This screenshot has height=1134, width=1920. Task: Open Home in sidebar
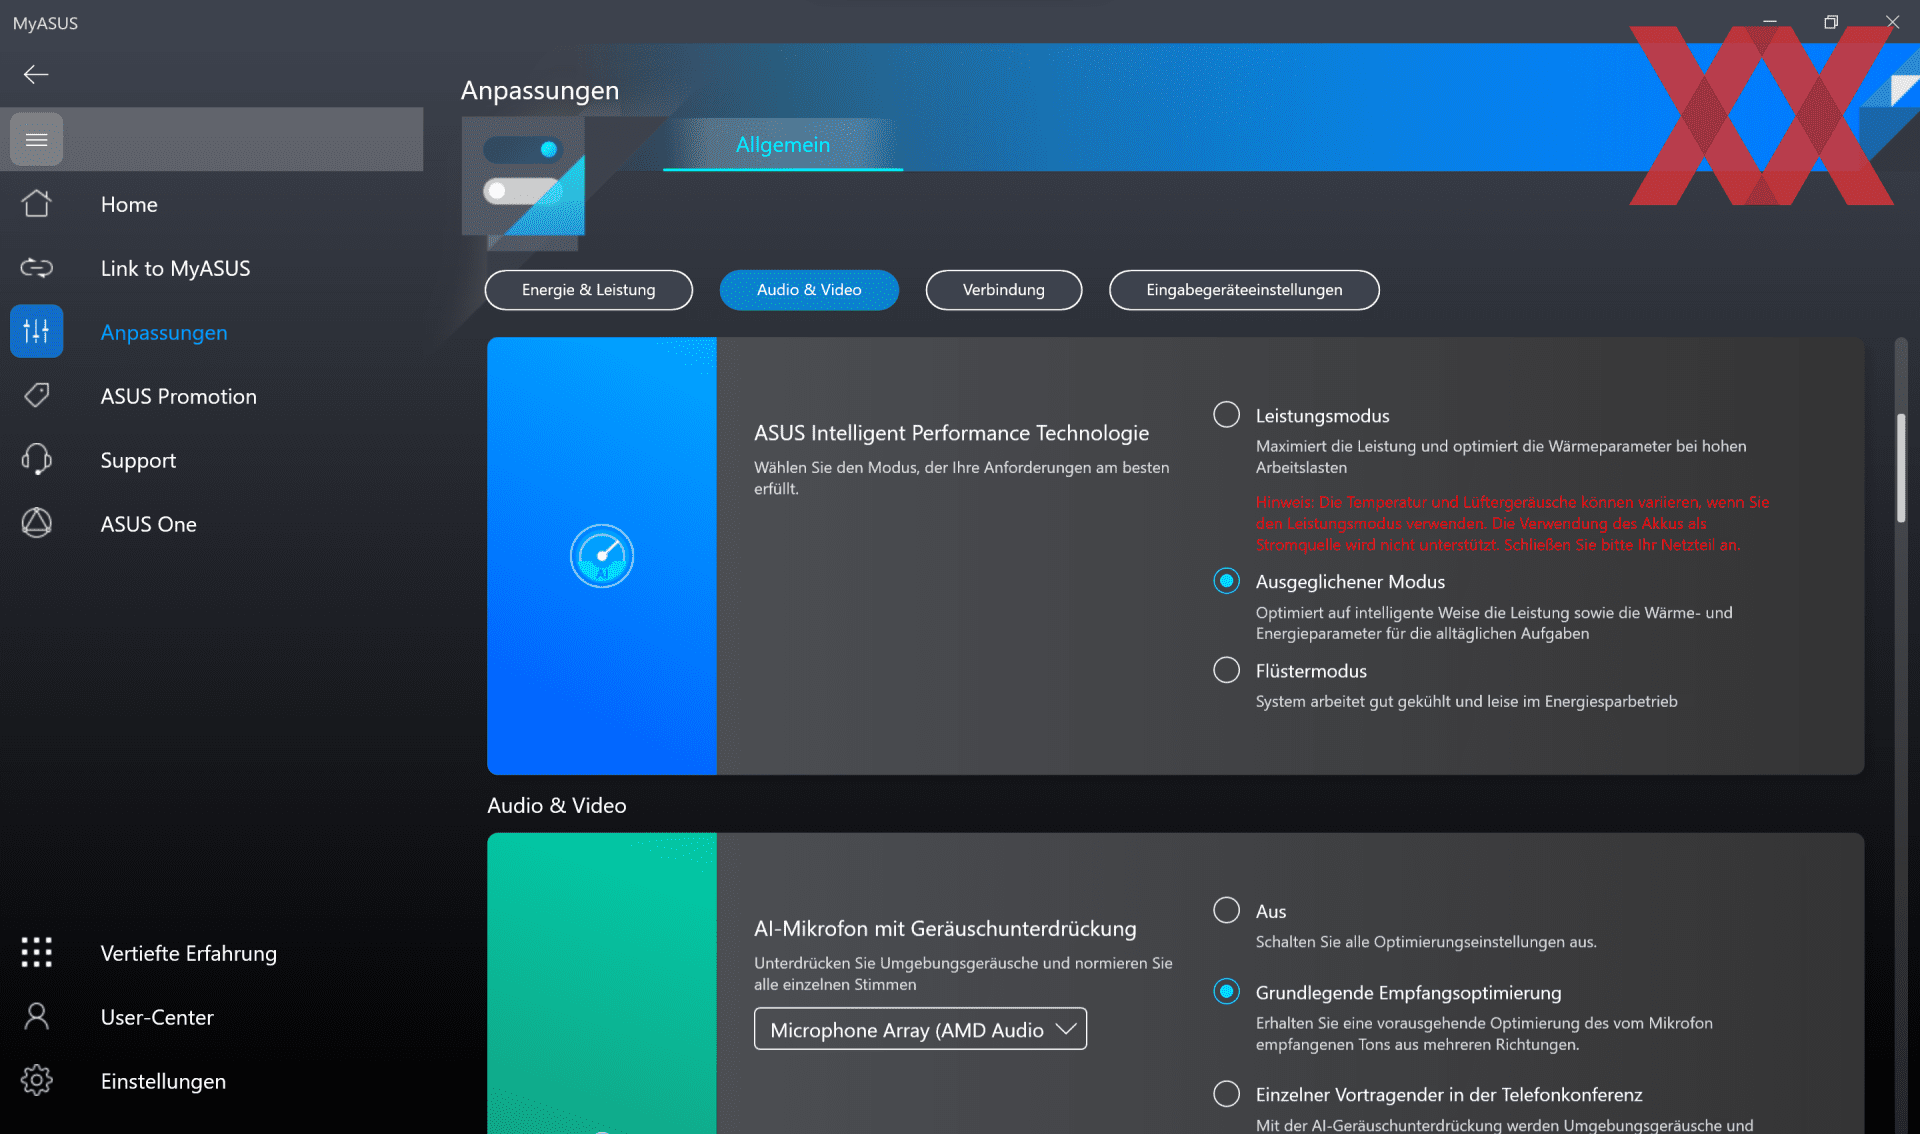tap(129, 204)
